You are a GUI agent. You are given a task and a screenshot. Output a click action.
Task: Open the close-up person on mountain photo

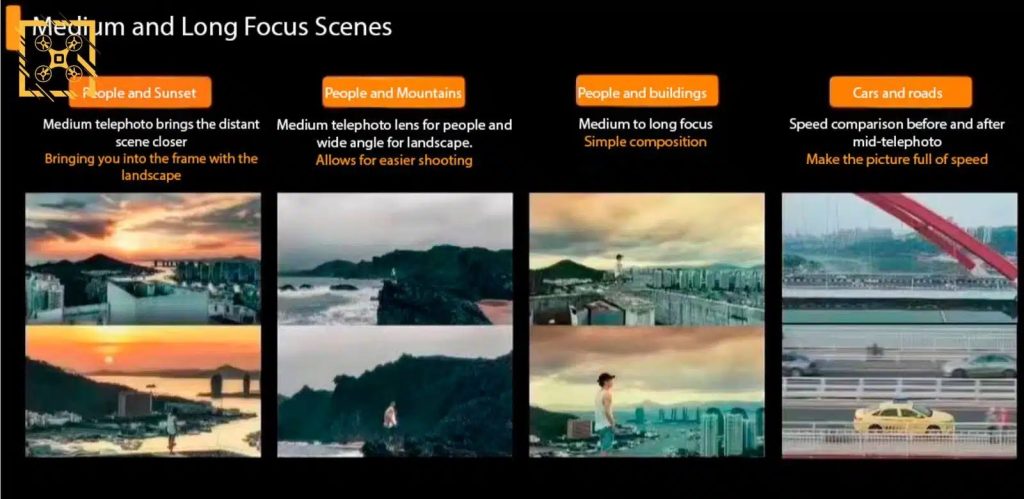click(x=395, y=391)
